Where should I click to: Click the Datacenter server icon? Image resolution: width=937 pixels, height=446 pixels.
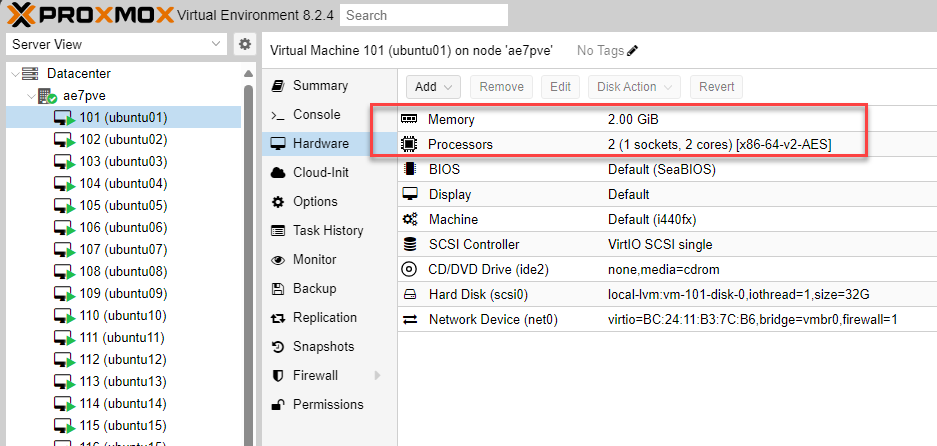pos(30,74)
